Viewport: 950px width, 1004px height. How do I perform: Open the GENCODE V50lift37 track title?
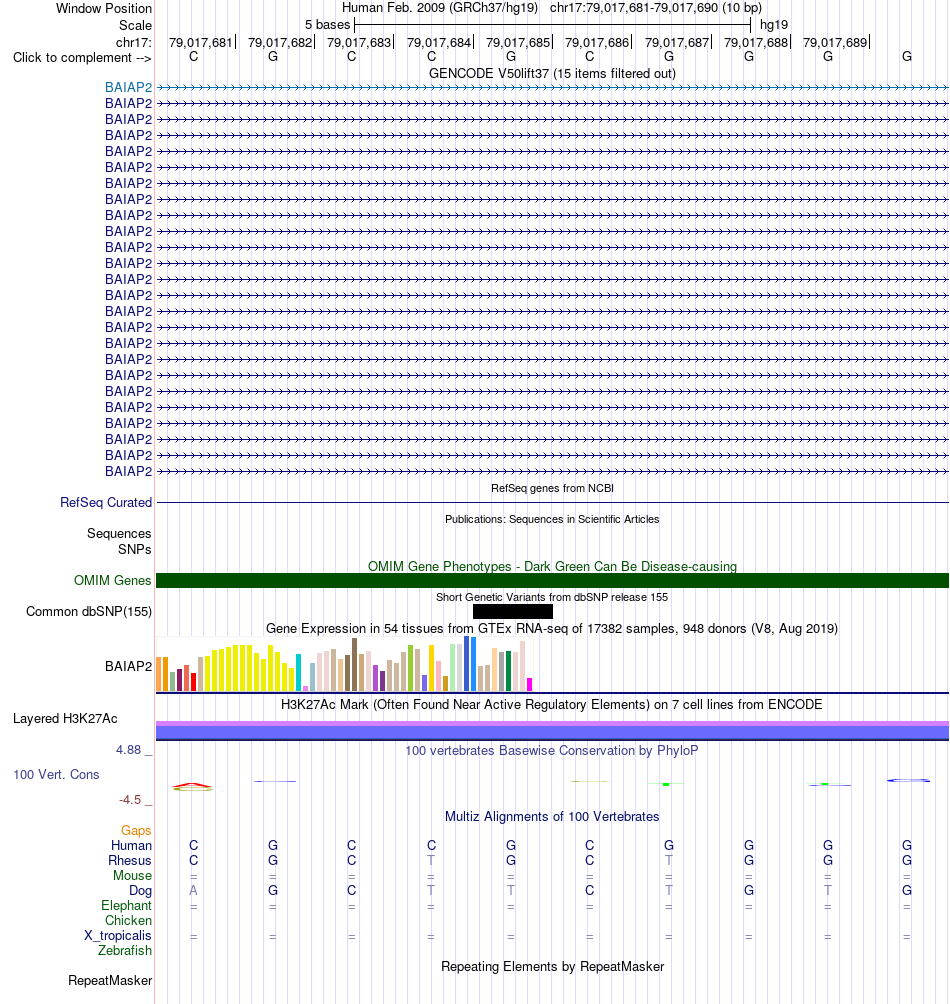[x=552, y=74]
